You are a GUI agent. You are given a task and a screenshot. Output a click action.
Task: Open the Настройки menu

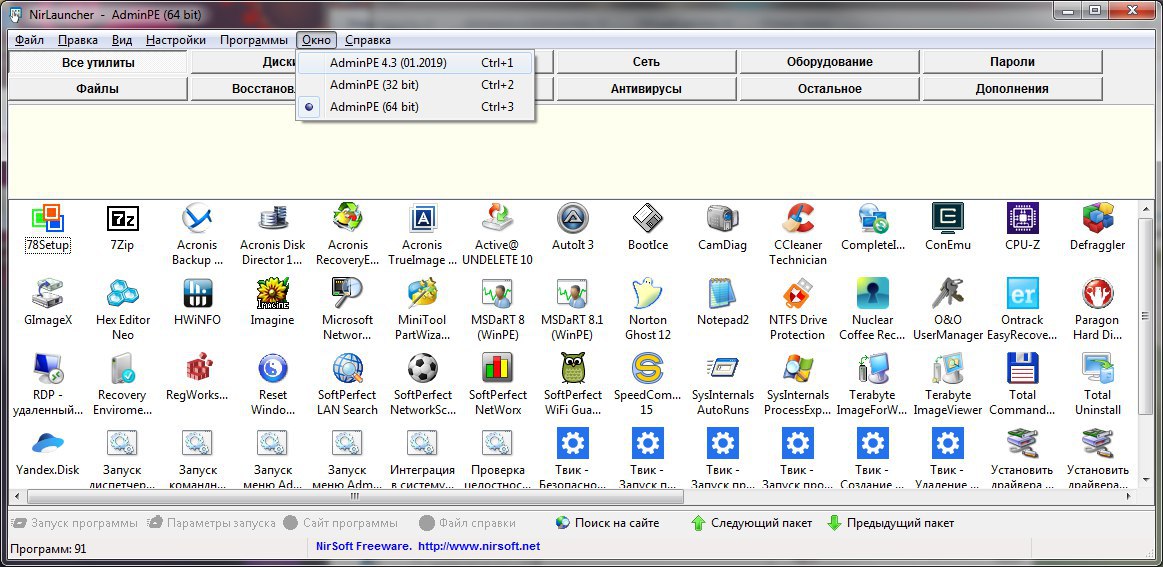coord(176,40)
